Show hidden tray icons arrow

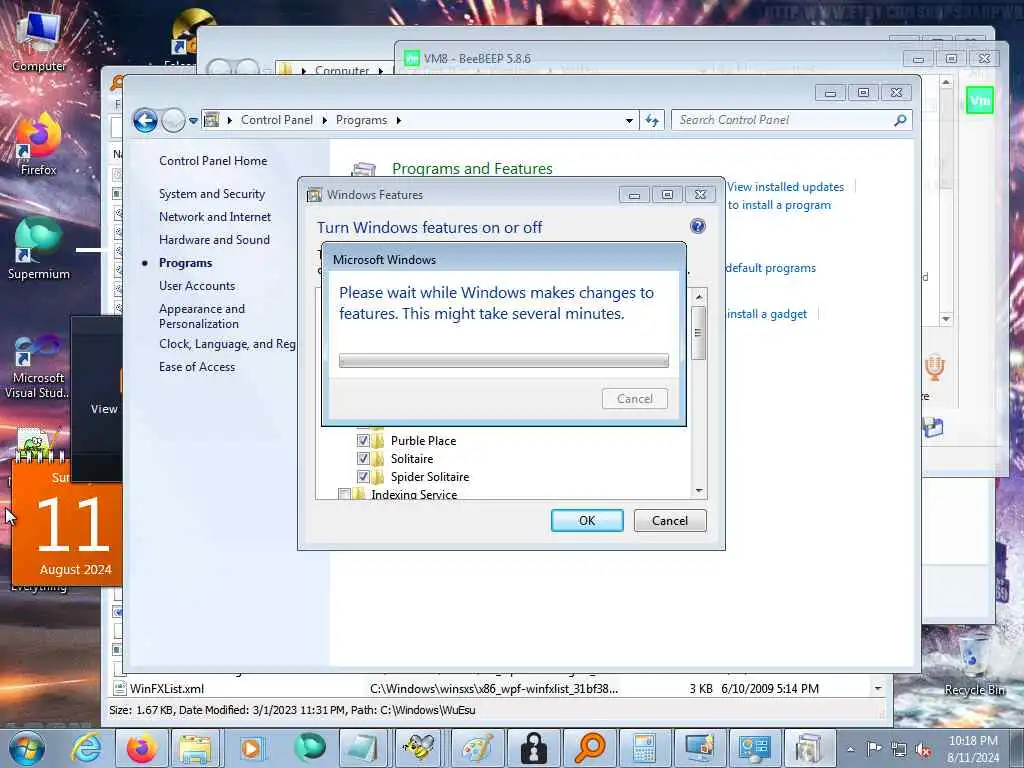tap(850, 750)
